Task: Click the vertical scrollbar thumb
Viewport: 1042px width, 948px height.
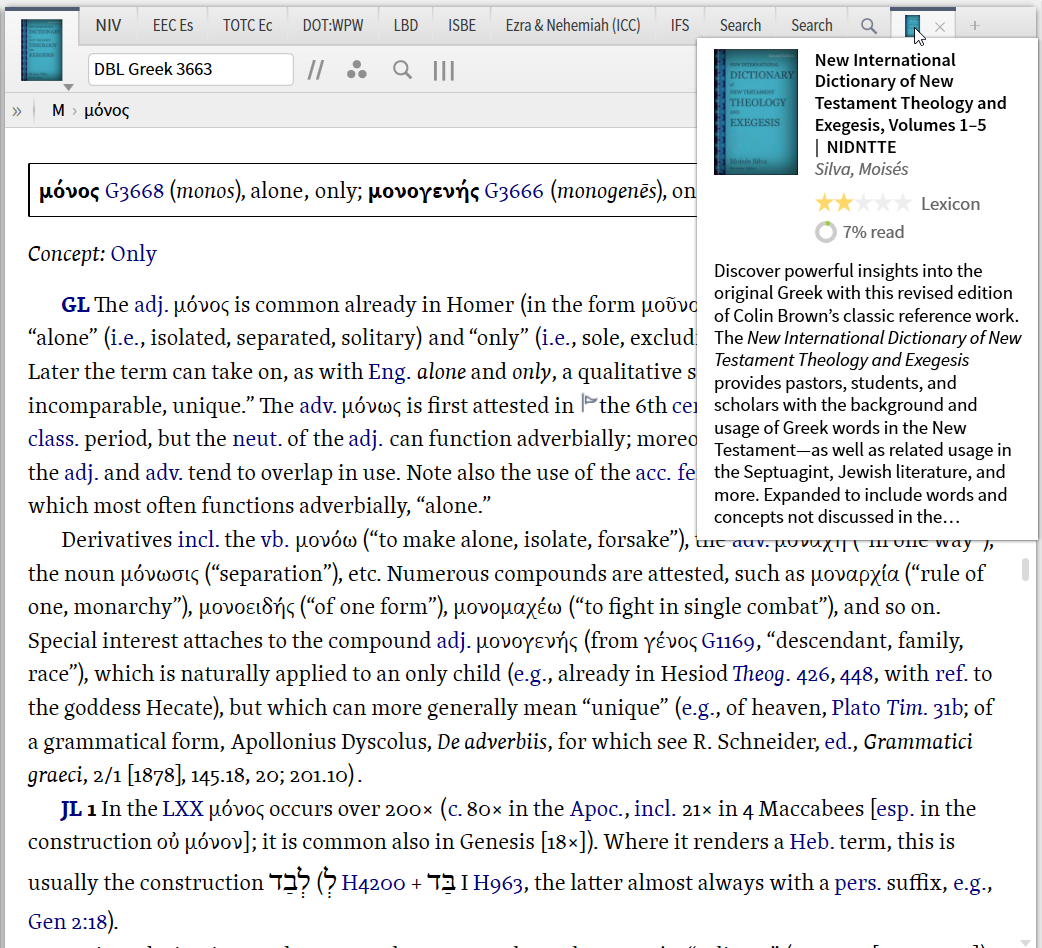Action: click(1025, 569)
